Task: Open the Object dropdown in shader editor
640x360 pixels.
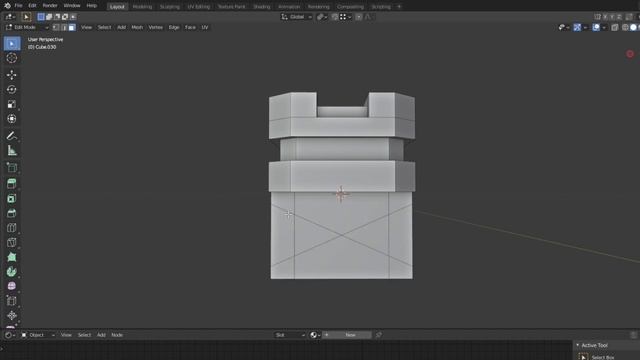Action: point(38,335)
